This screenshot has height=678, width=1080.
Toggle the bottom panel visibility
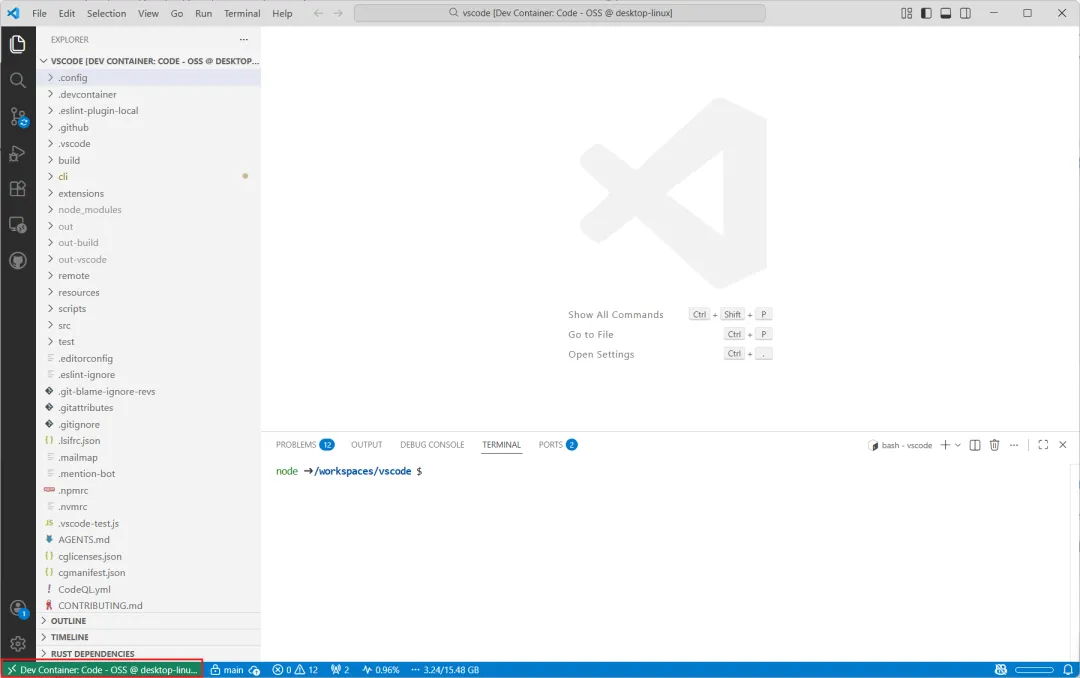pyautogui.click(x=946, y=13)
